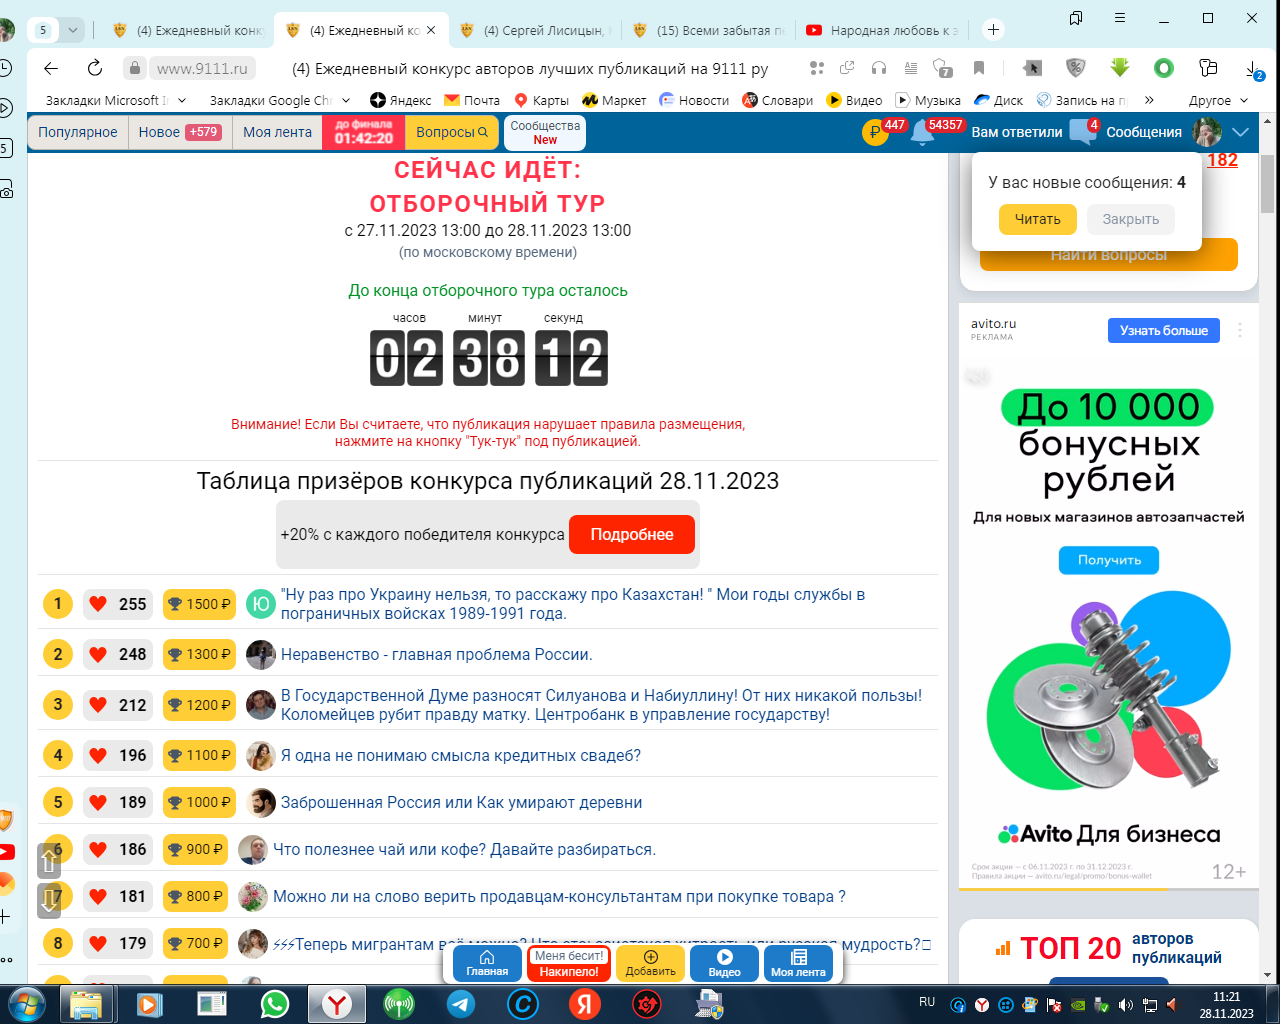1280x1024 pixels.
Task: Click your profile avatar picture
Action: [1208, 131]
